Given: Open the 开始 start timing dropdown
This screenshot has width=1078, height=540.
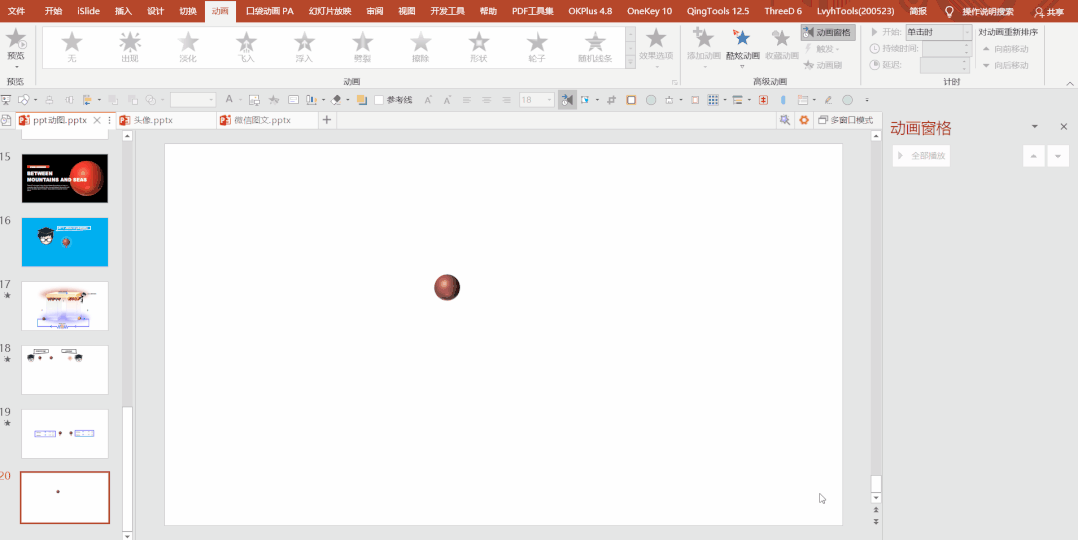Looking at the screenshot, I should tap(967, 32).
